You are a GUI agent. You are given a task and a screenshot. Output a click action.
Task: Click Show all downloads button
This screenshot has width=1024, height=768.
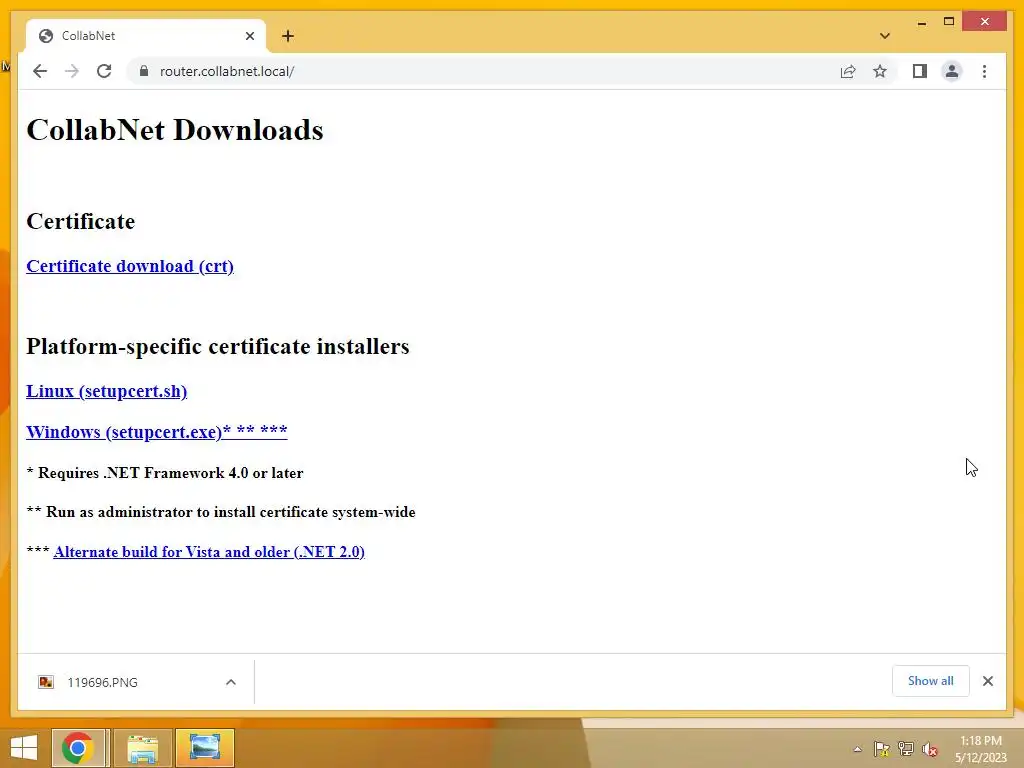pos(931,681)
